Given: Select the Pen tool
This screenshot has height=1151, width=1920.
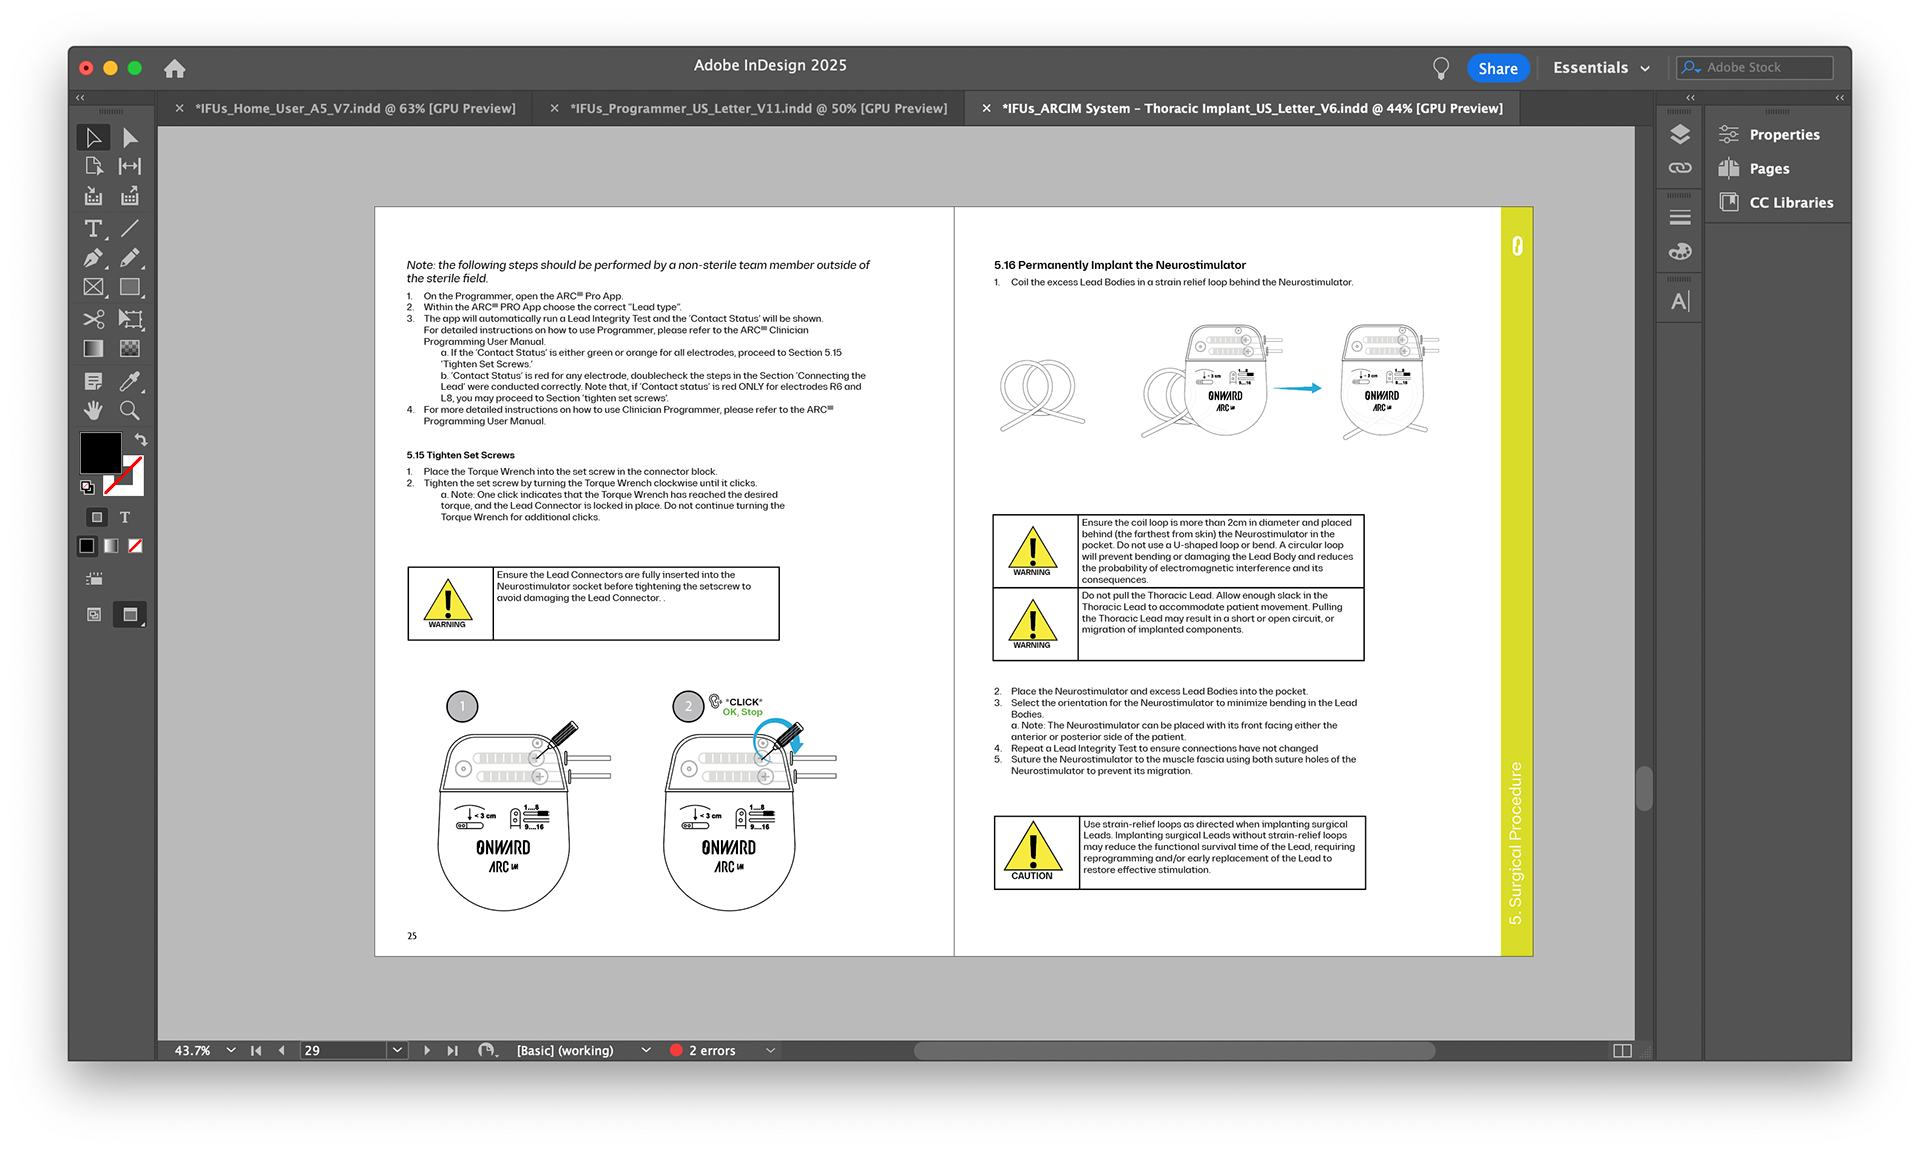Looking at the screenshot, I should (94, 258).
